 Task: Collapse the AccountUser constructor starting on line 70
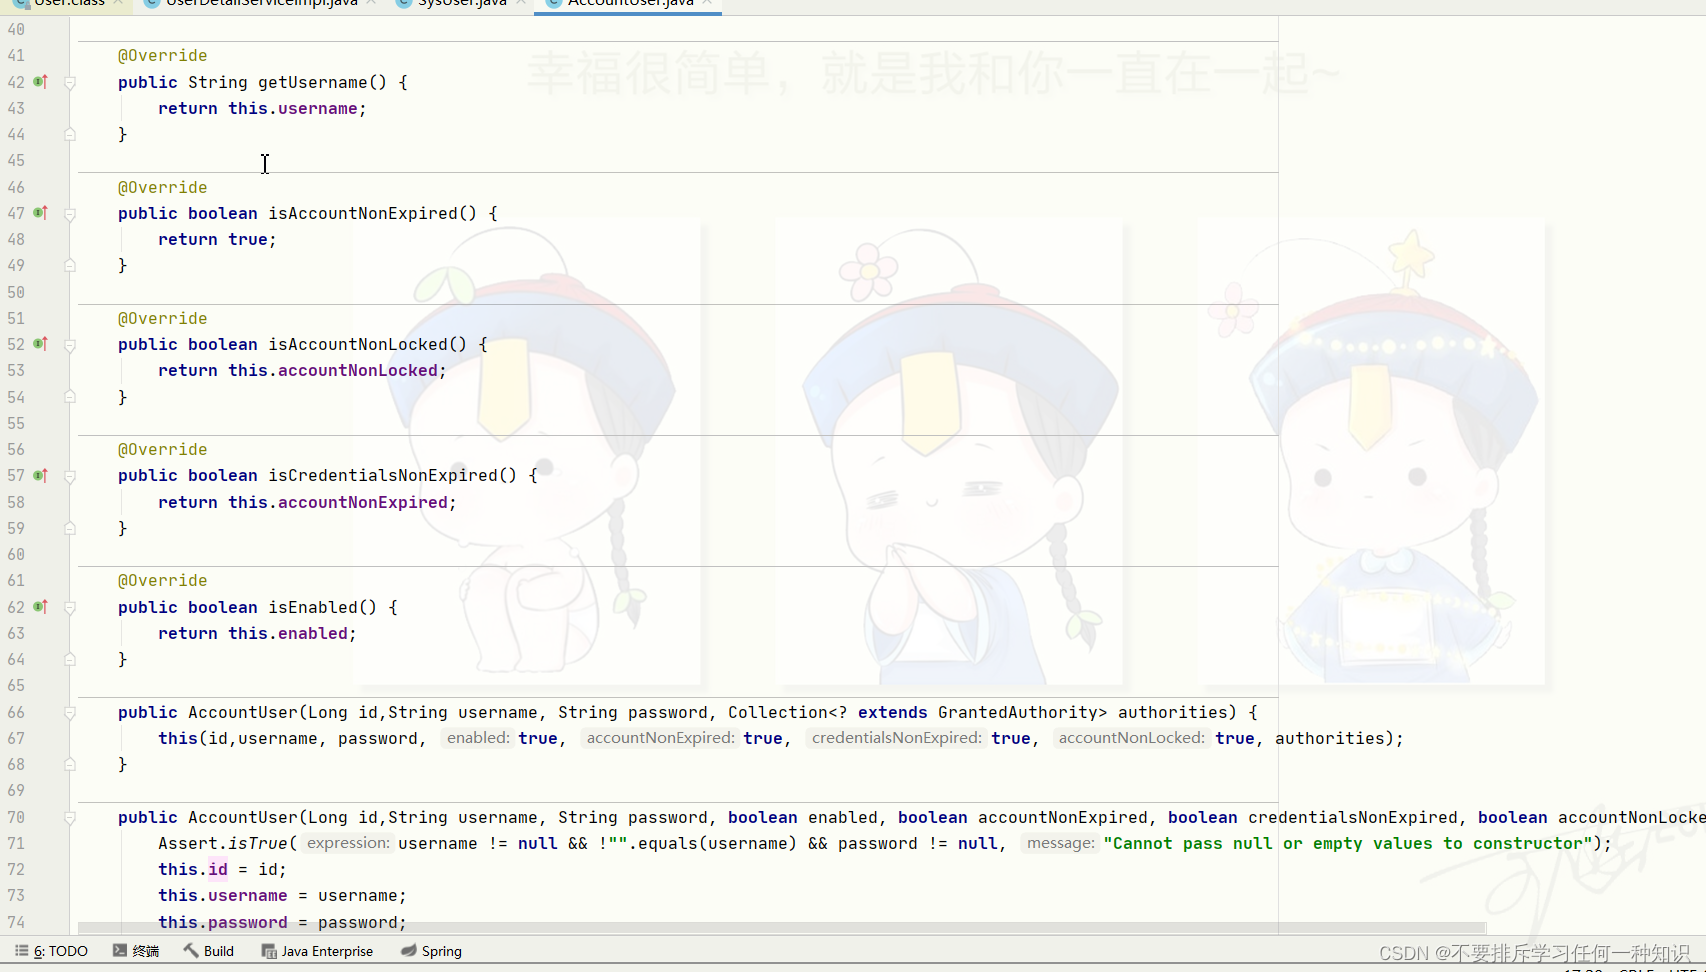70,818
